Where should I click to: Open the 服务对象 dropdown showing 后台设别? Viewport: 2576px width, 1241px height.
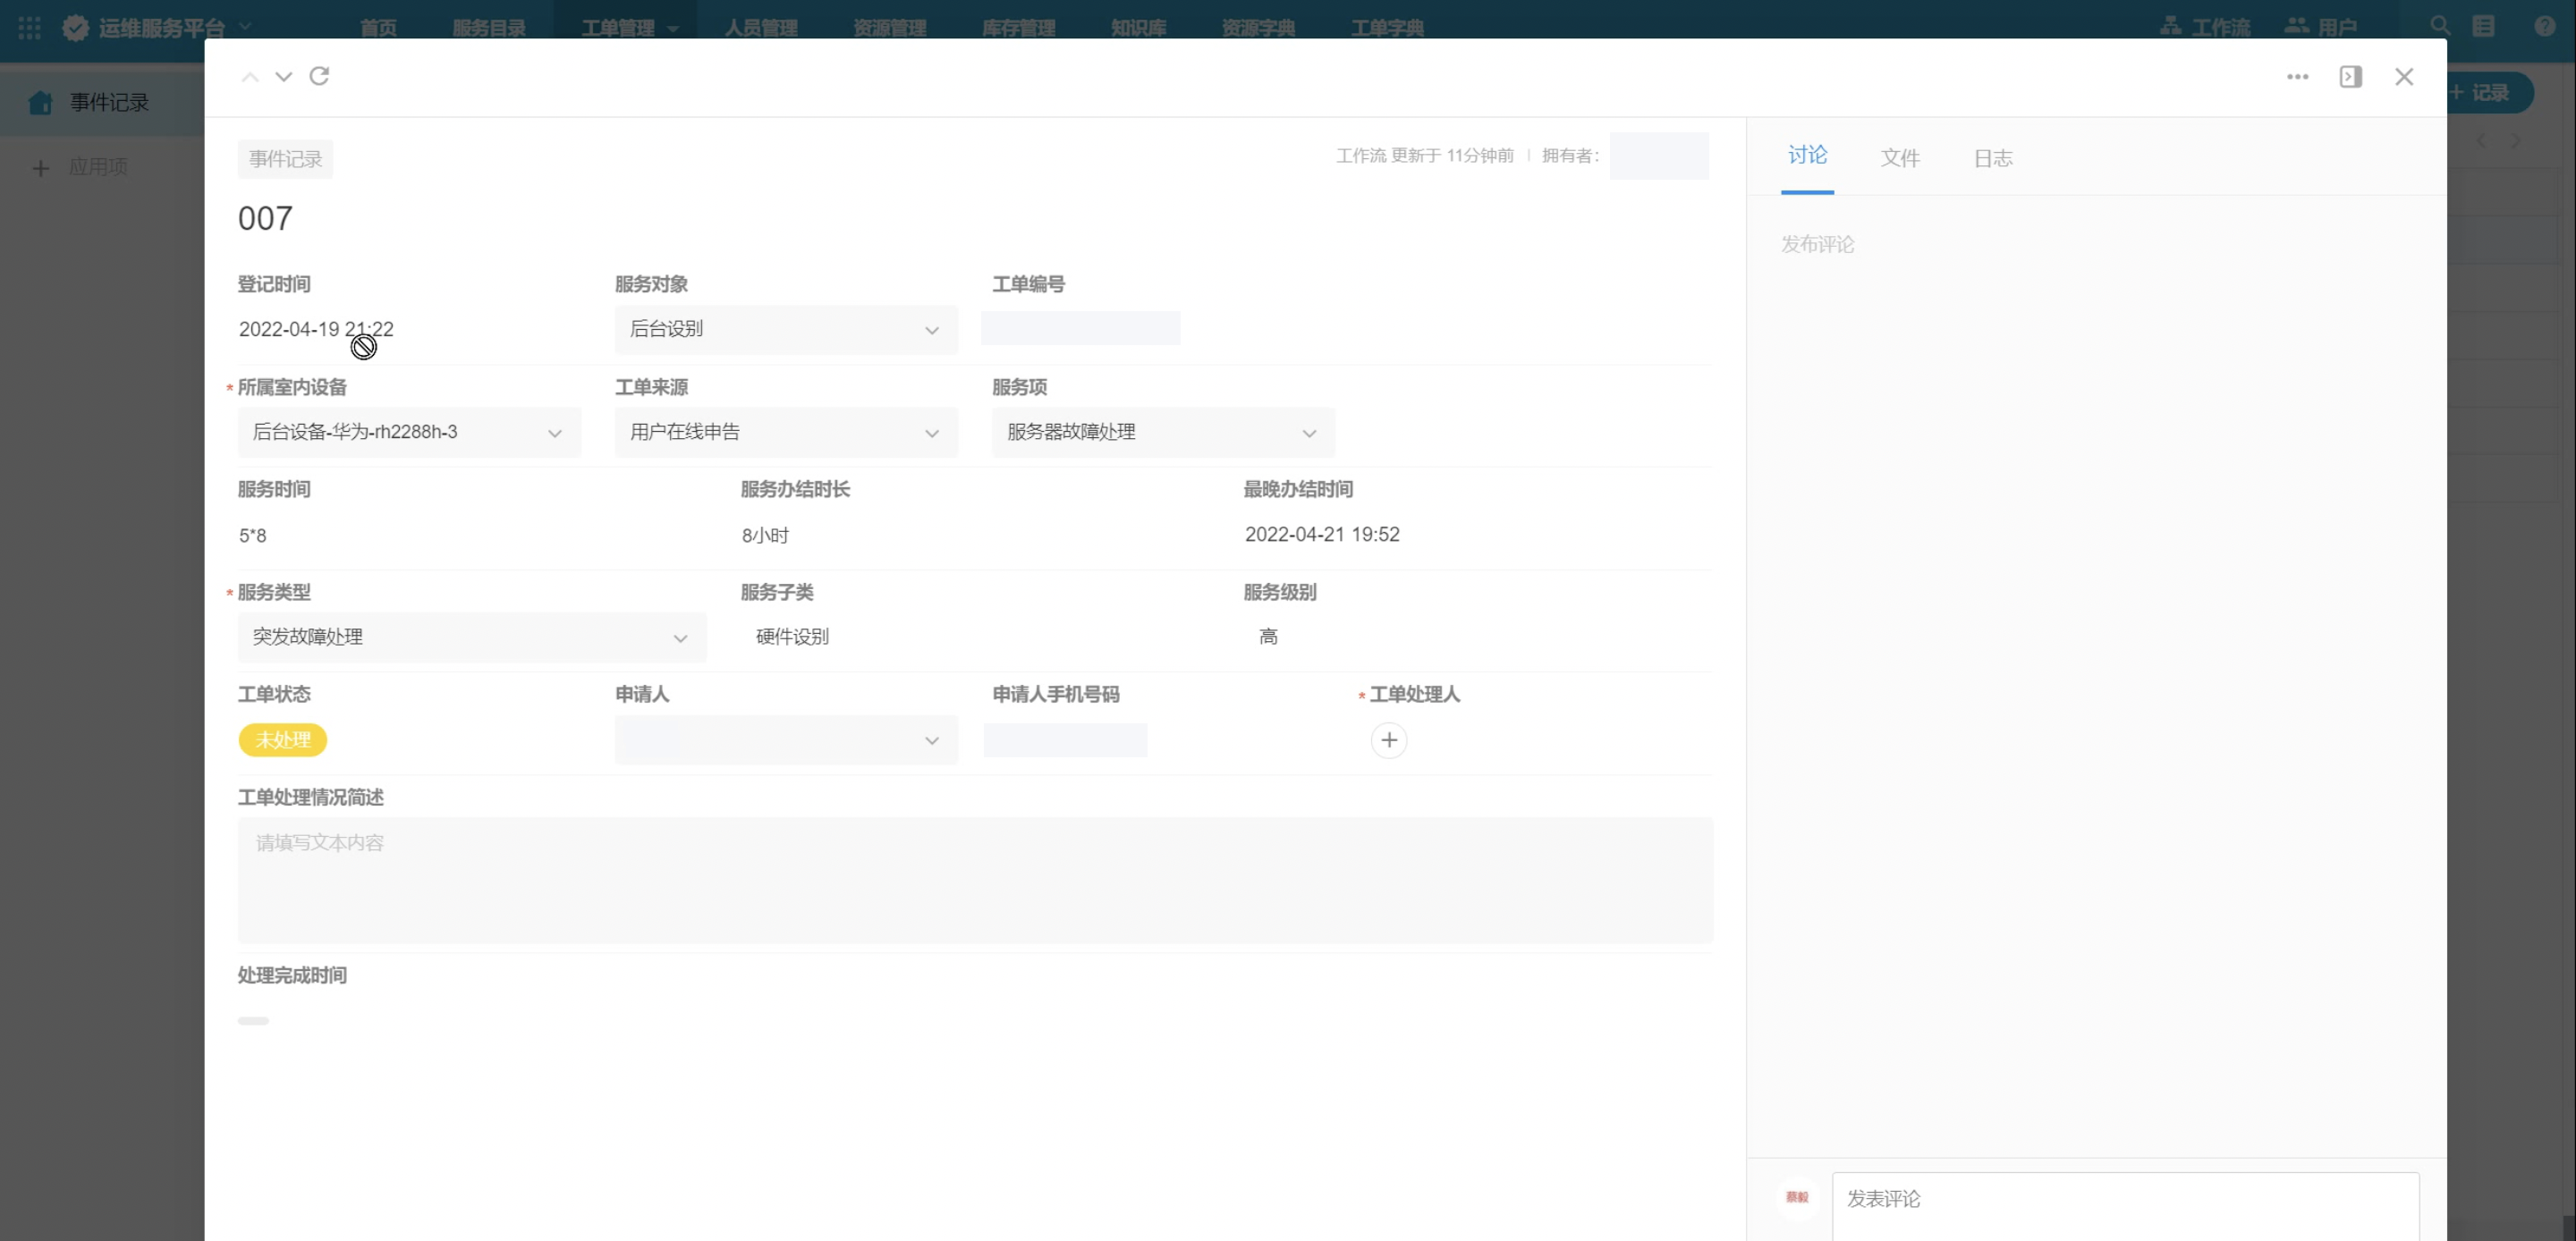786,329
